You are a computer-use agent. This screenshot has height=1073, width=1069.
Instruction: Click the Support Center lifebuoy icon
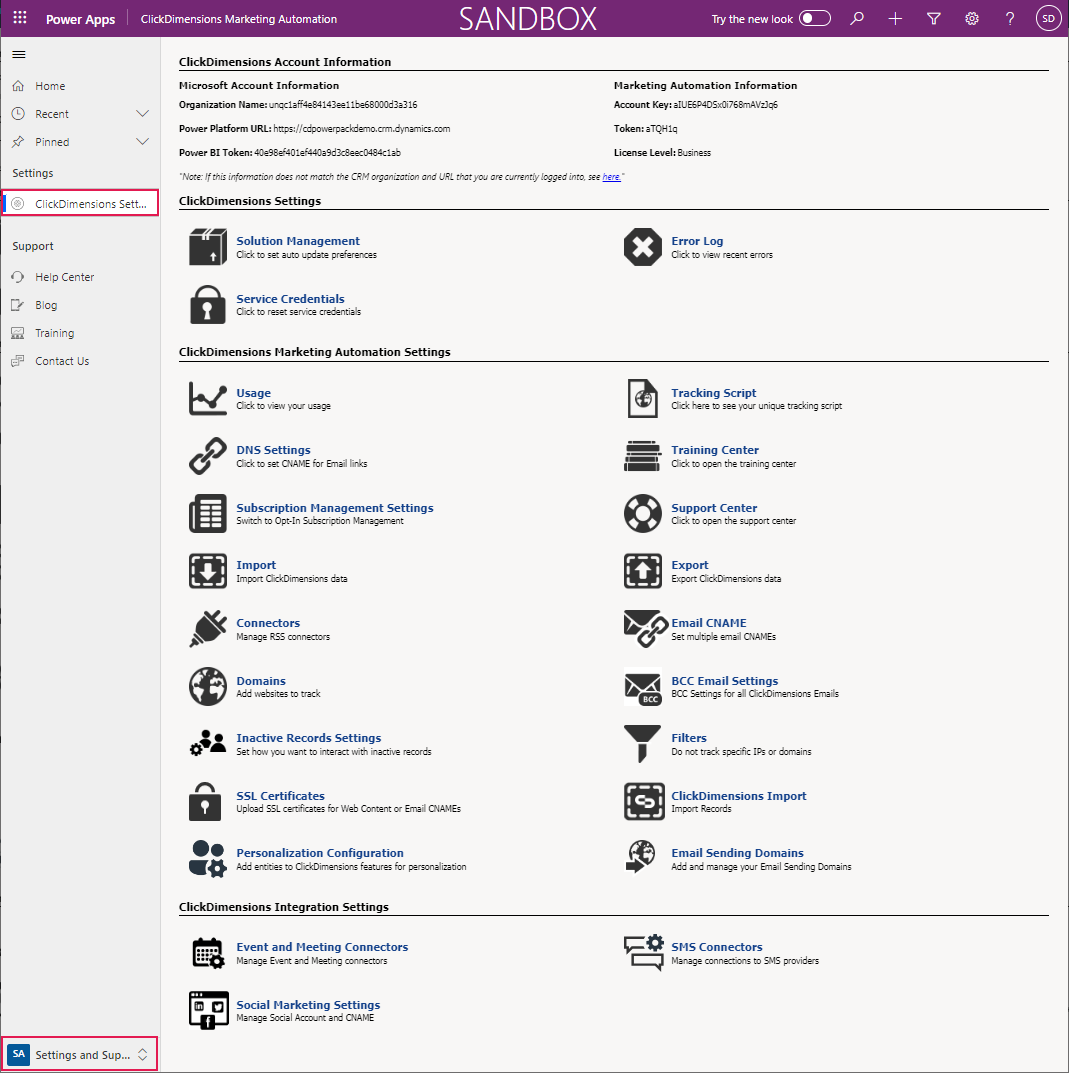[643, 513]
